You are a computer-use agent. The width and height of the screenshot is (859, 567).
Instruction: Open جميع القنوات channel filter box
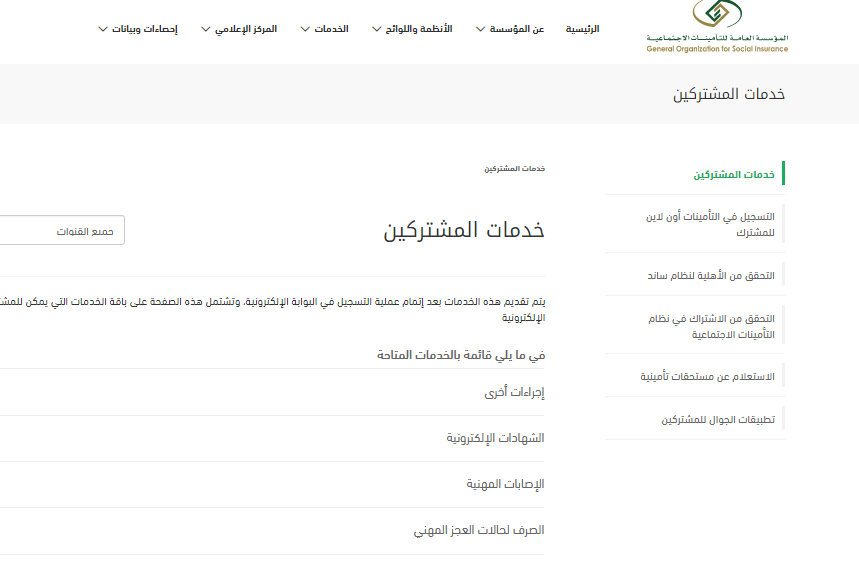(x=60, y=231)
